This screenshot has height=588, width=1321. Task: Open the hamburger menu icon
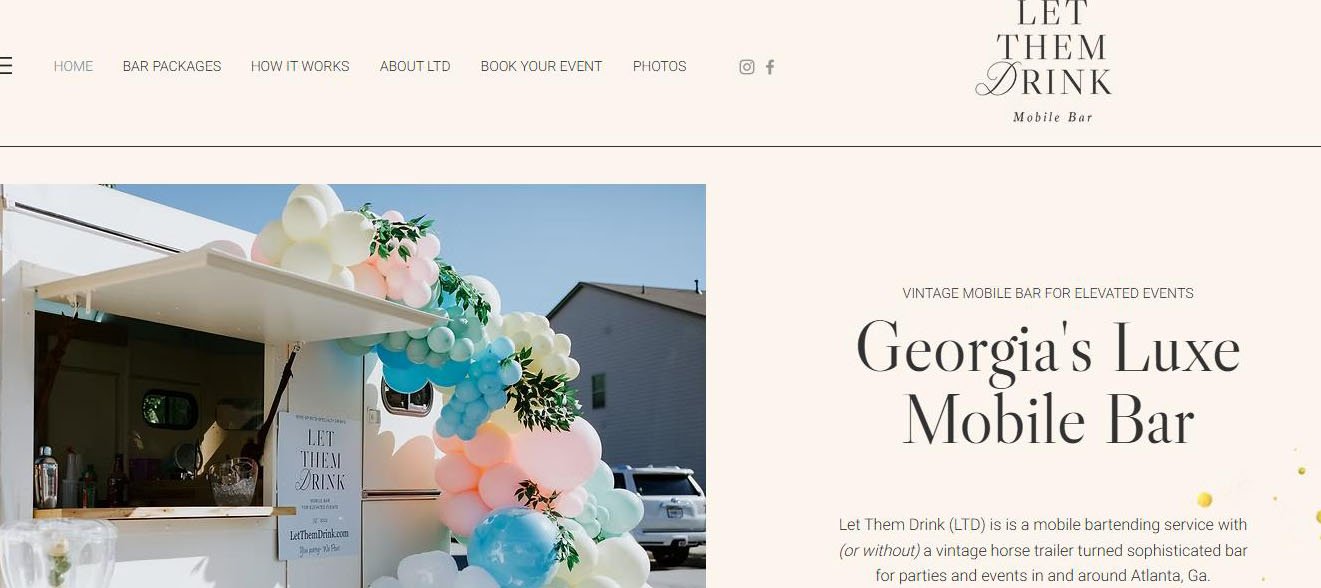click(5, 66)
